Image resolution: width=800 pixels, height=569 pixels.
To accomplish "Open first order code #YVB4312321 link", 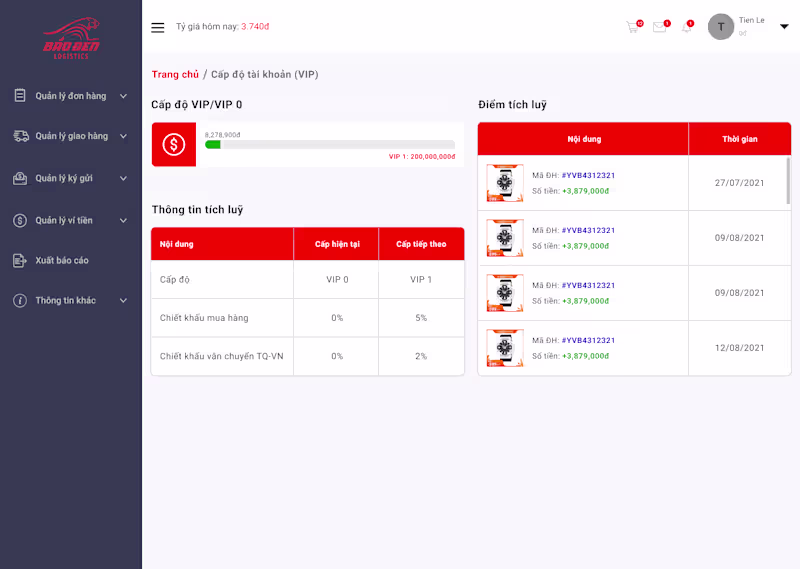I will pyautogui.click(x=588, y=175).
